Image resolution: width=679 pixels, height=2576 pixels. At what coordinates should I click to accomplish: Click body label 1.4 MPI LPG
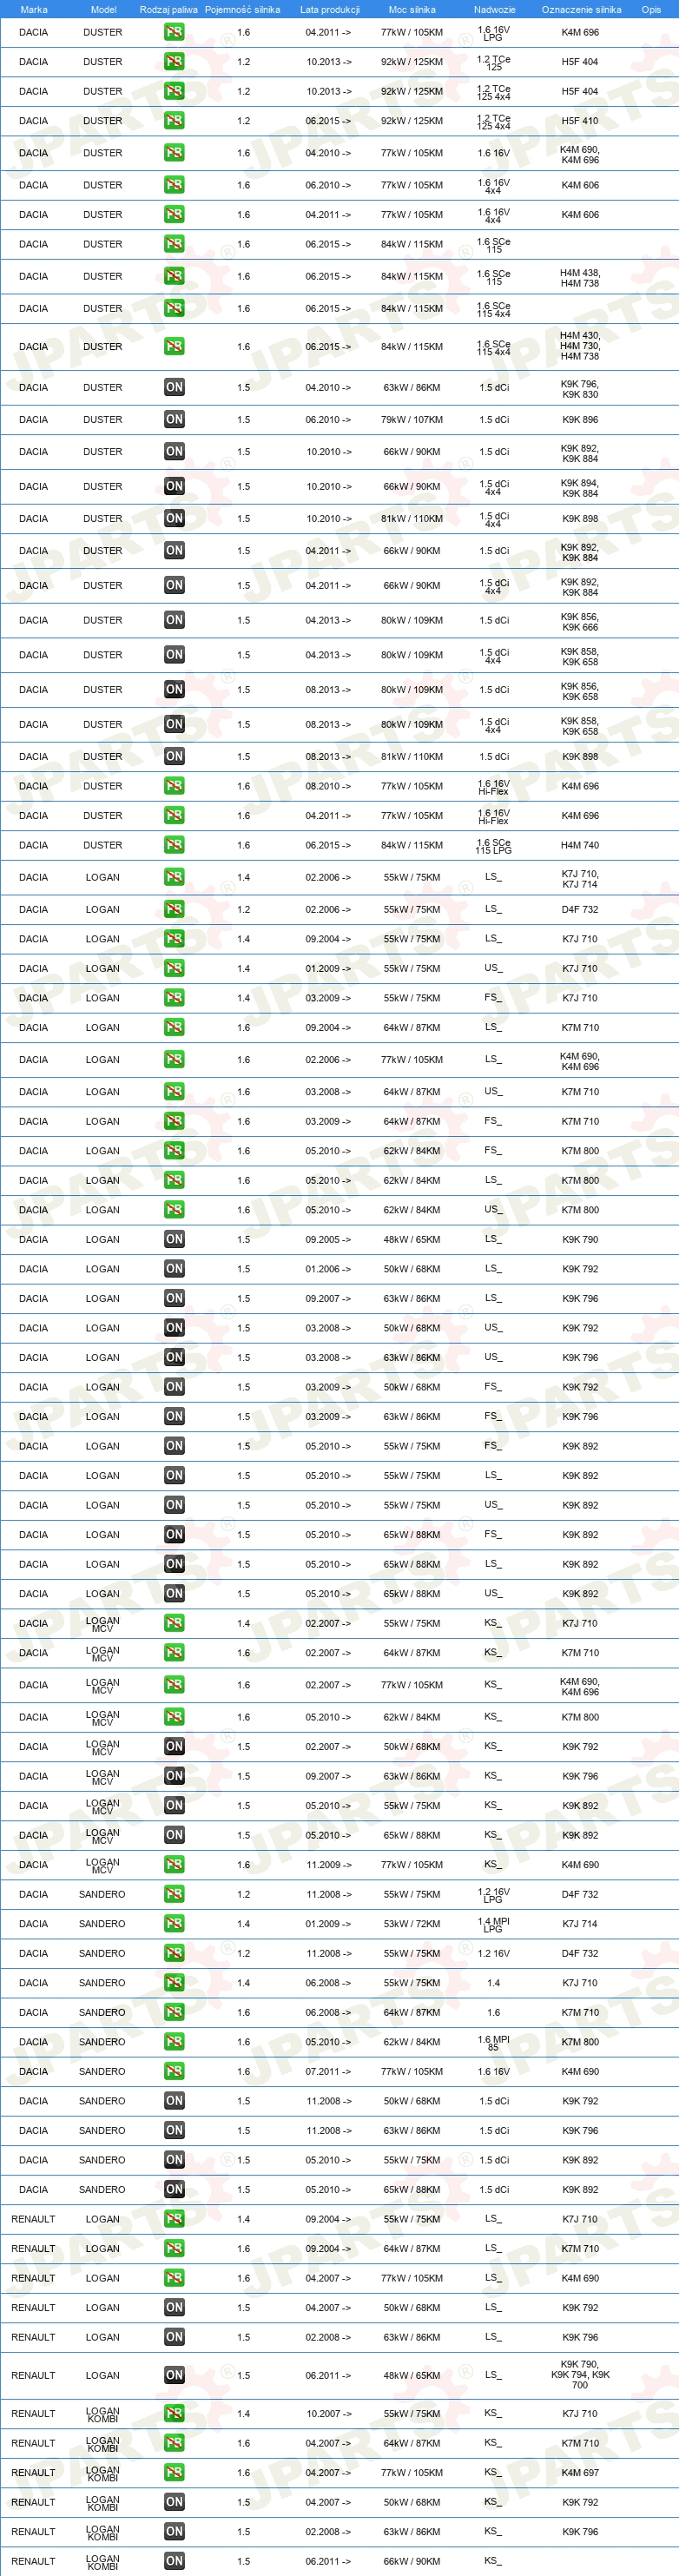(x=493, y=1924)
